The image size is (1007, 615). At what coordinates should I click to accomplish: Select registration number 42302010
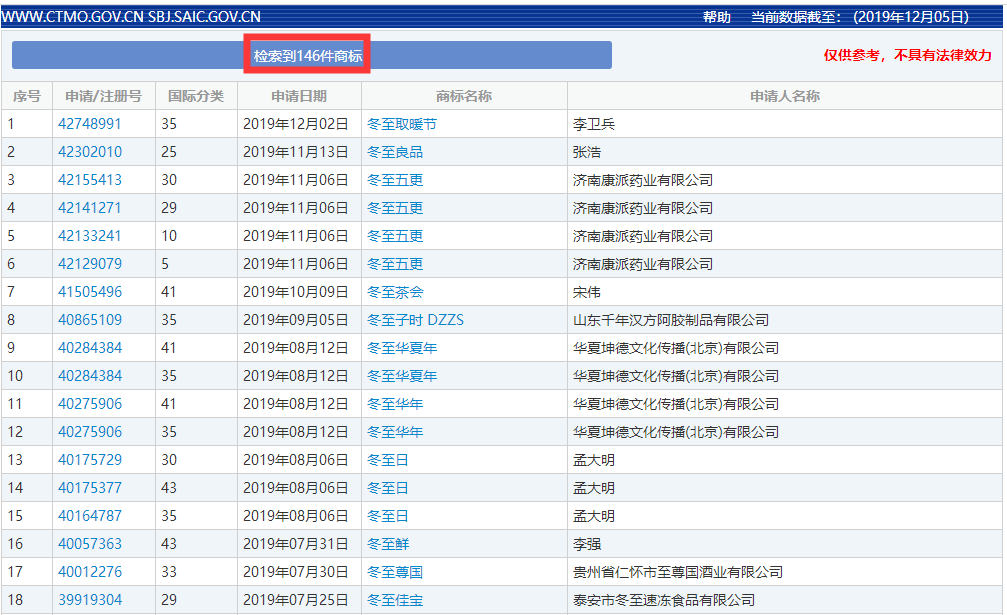tap(90, 152)
